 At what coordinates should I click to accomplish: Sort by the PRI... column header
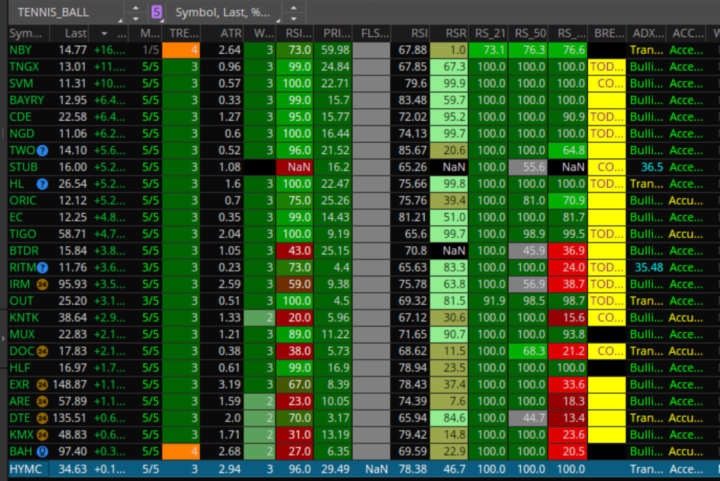[x=333, y=34]
